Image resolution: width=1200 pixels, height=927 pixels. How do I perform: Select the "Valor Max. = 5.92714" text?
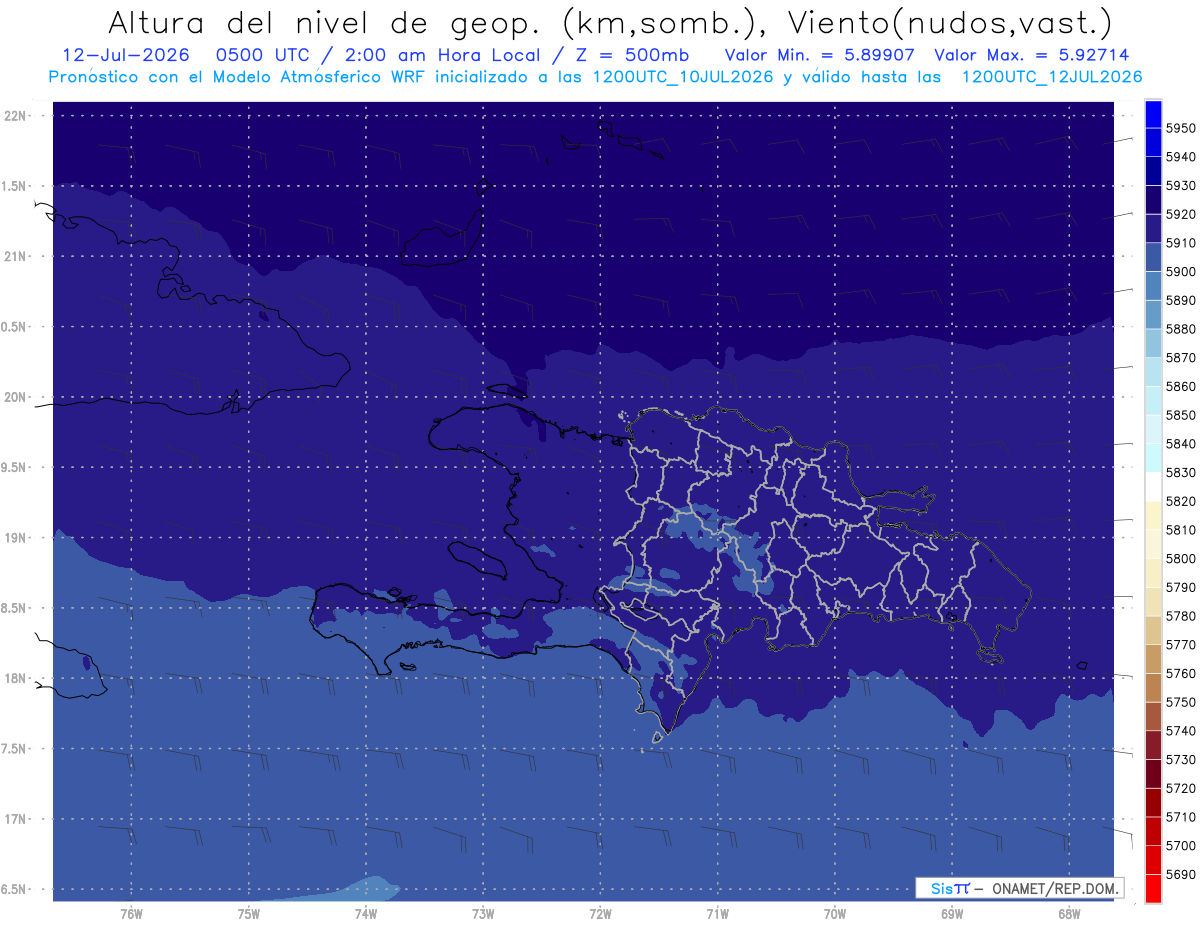[1033, 55]
